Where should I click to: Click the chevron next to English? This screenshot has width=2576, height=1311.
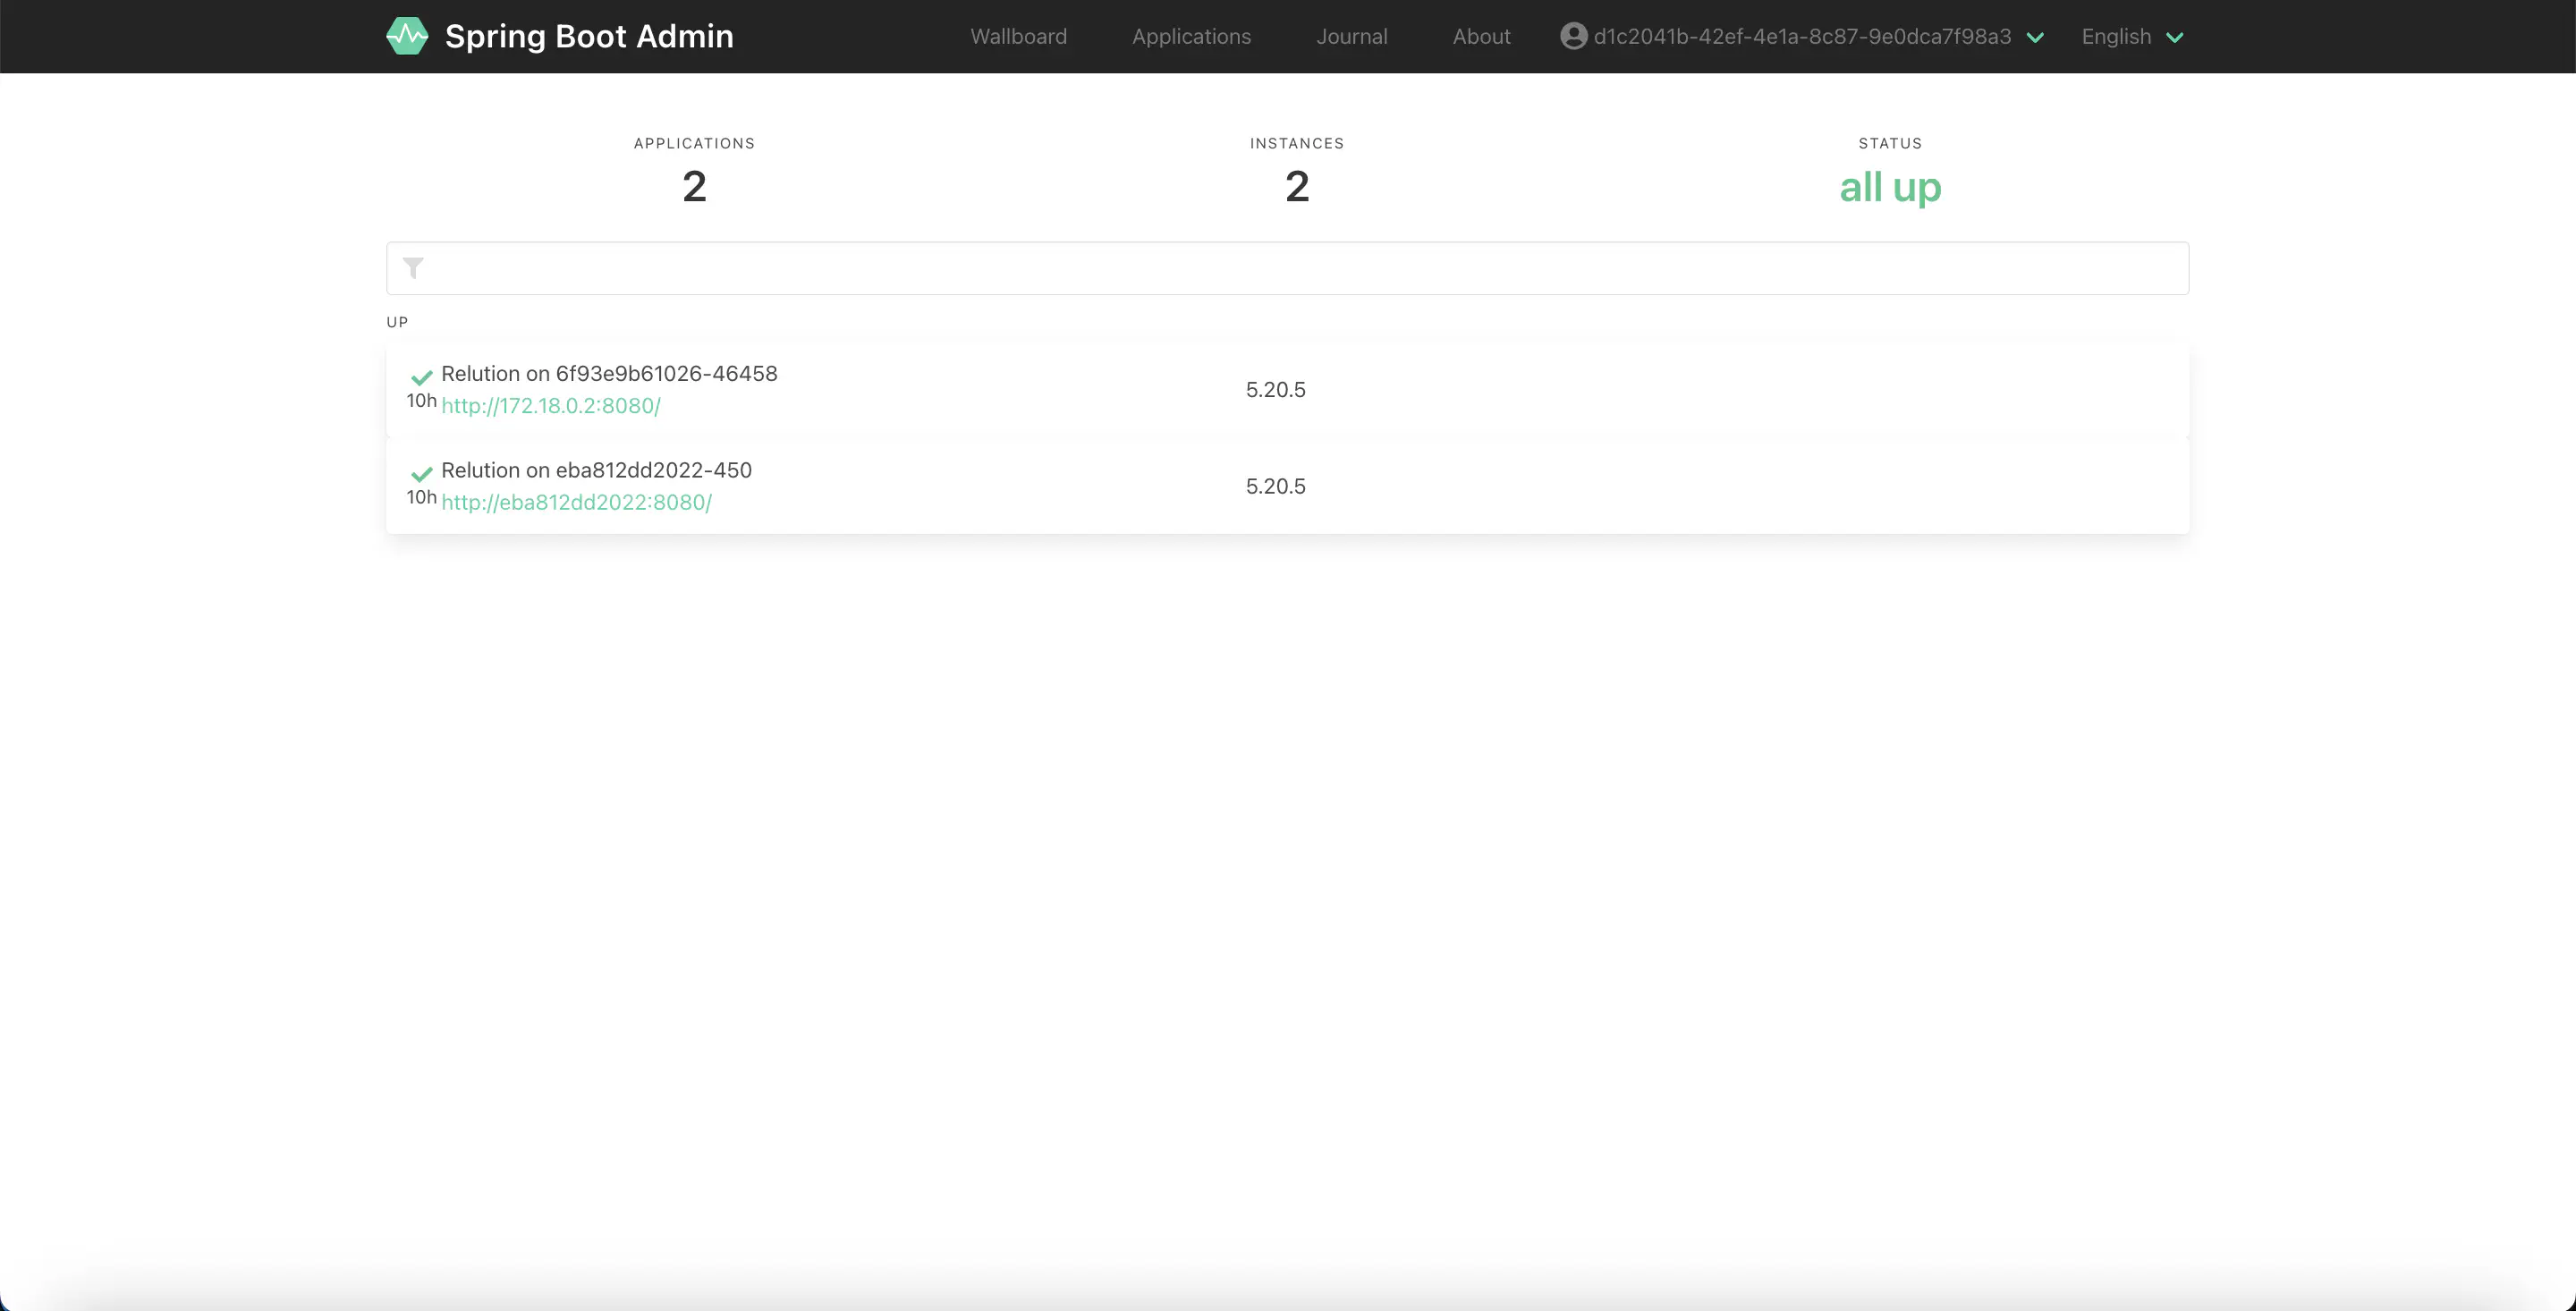point(2174,38)
